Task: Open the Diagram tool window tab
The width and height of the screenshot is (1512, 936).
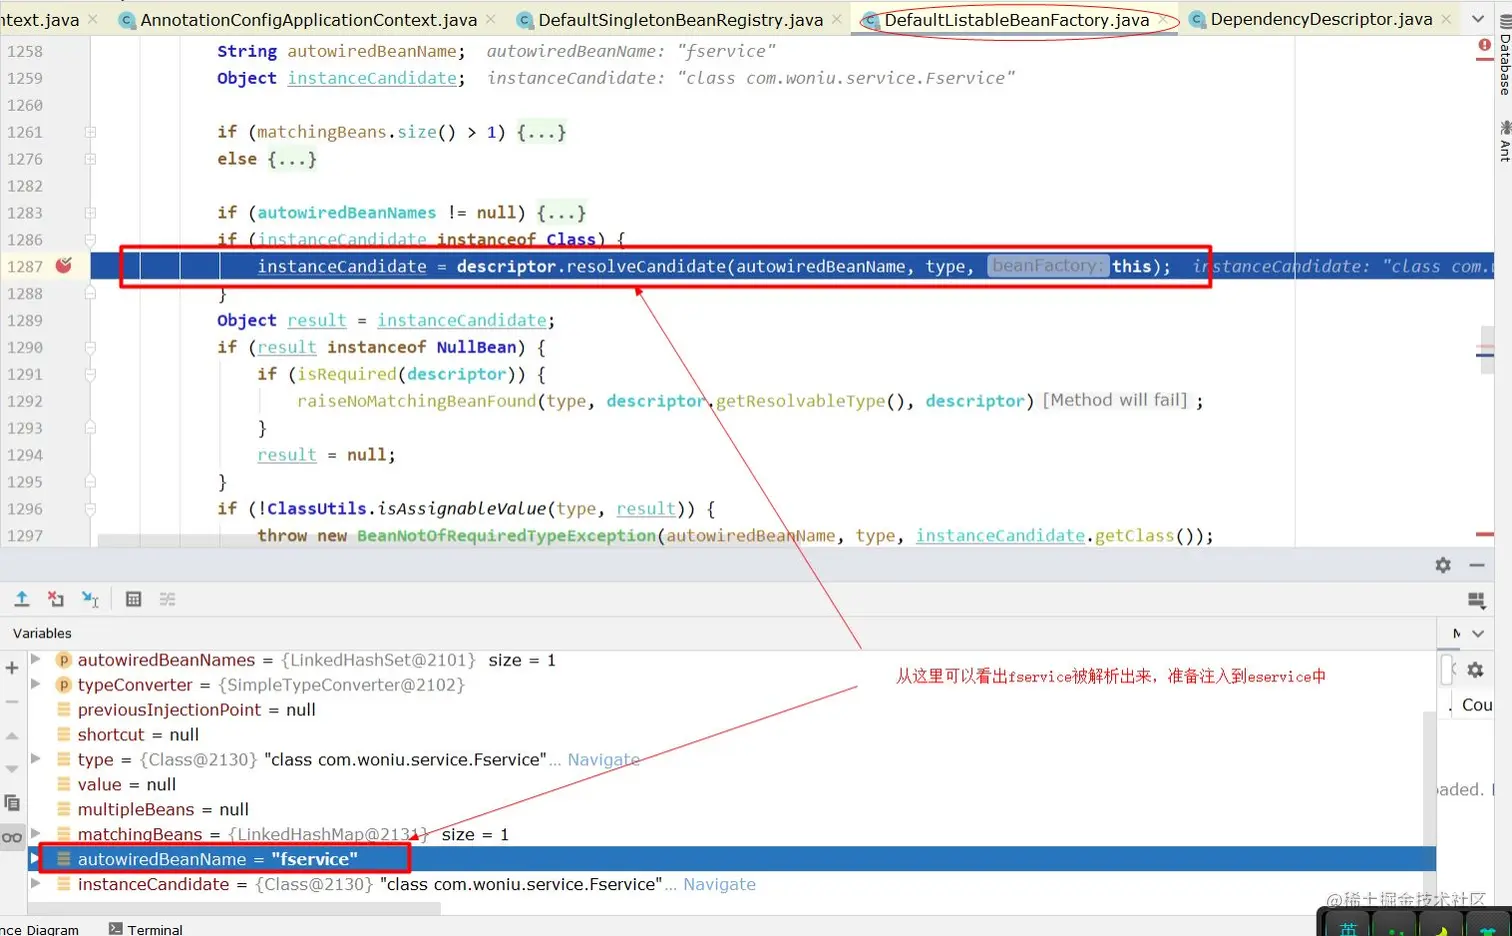Action: [40, 929]
